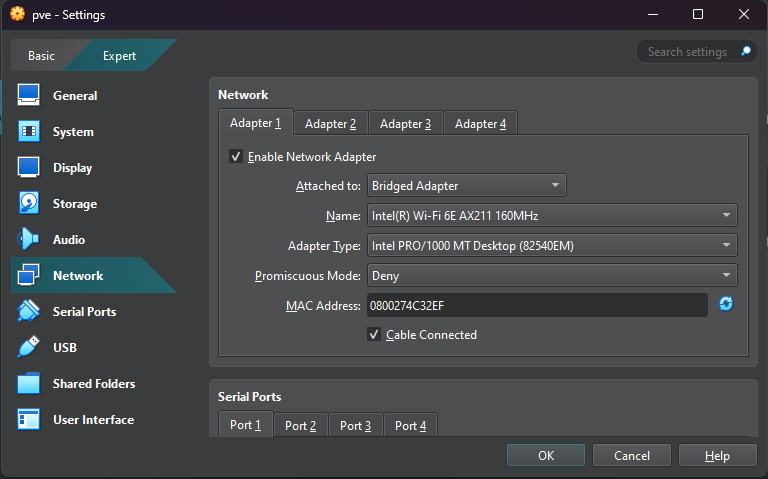The image size is (768, 479).
Task: Expand the Adapter Type dropdown
Action: (x=551, y=246)
